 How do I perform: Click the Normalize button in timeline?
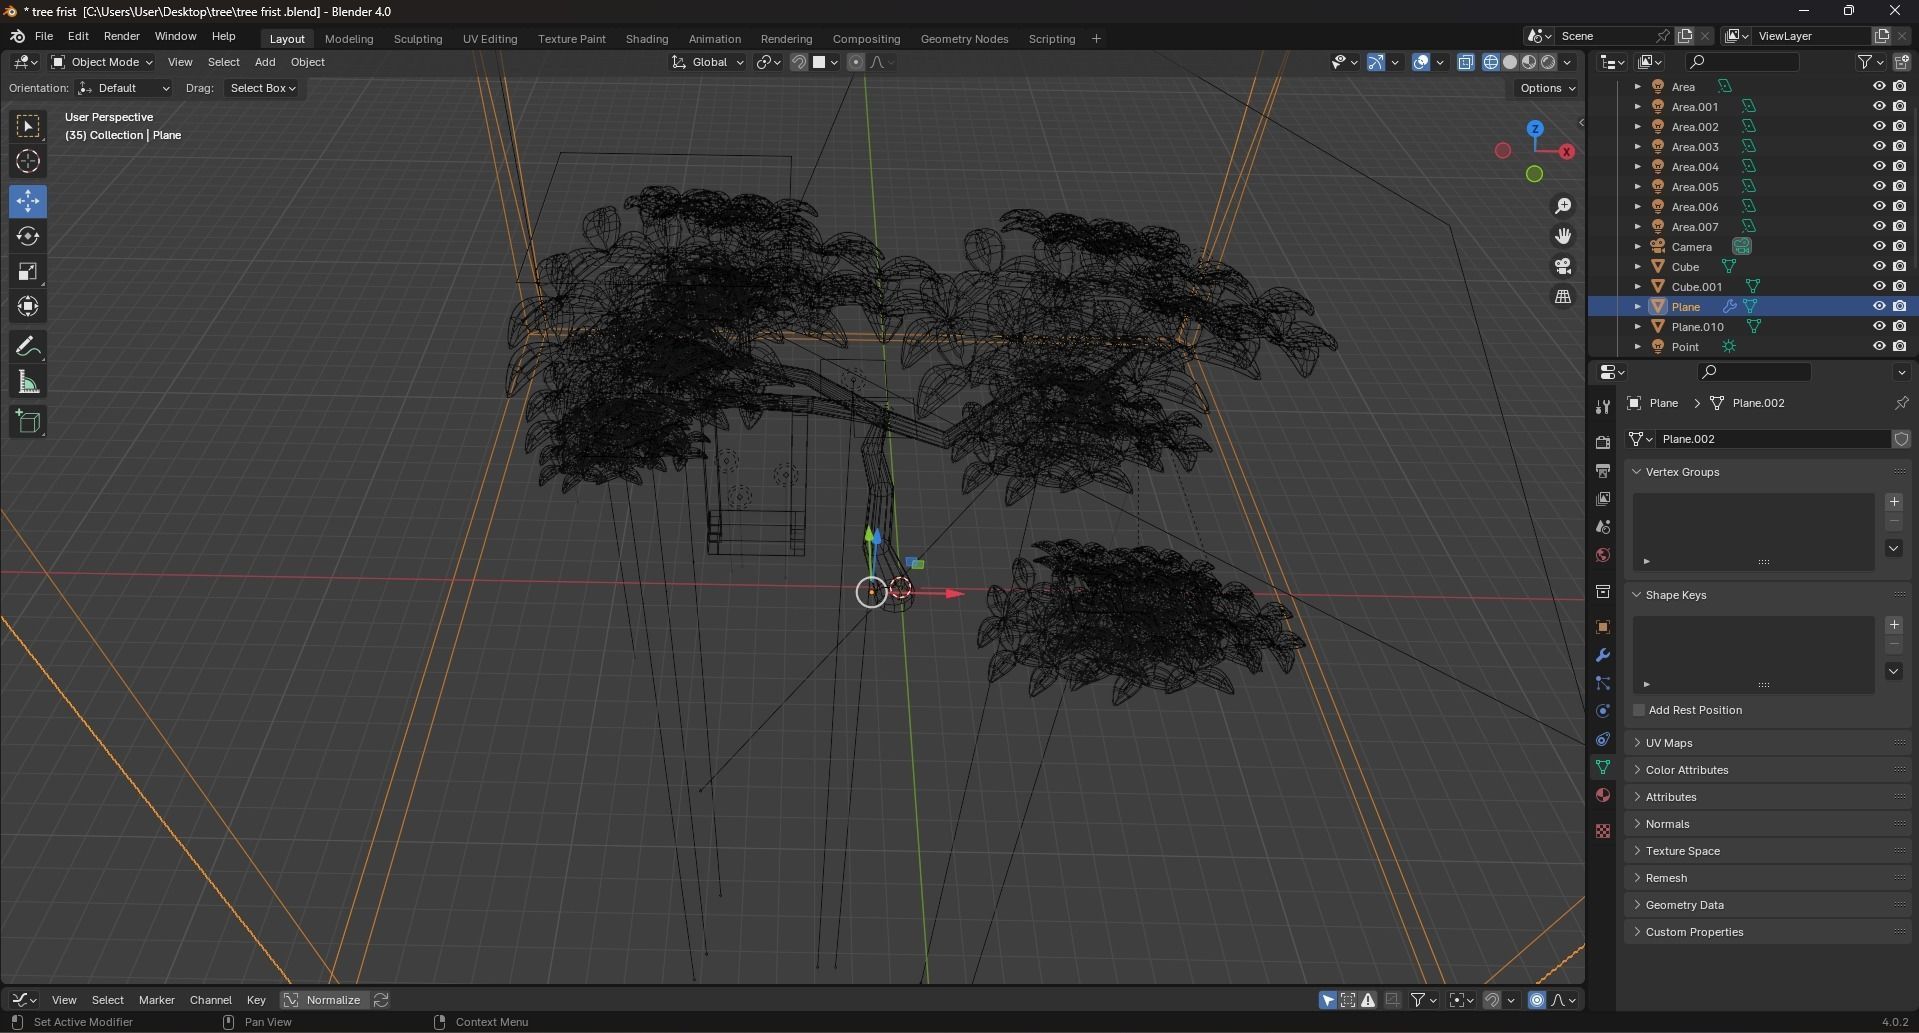pos(324,1000)
